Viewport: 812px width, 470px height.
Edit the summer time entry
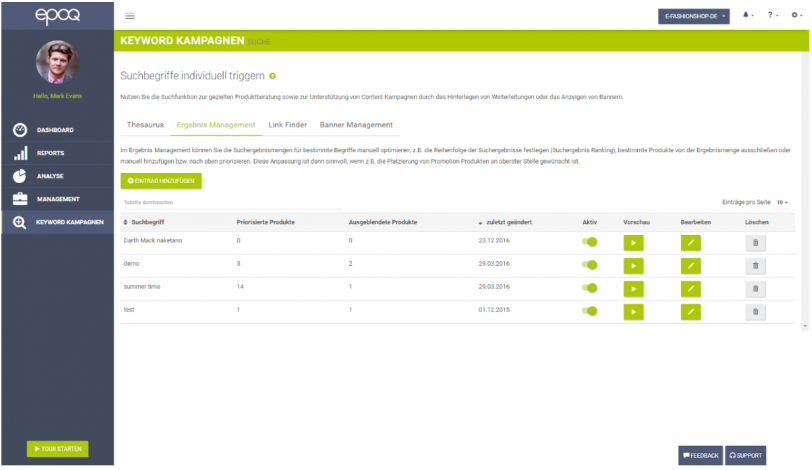tap(691, 289)
